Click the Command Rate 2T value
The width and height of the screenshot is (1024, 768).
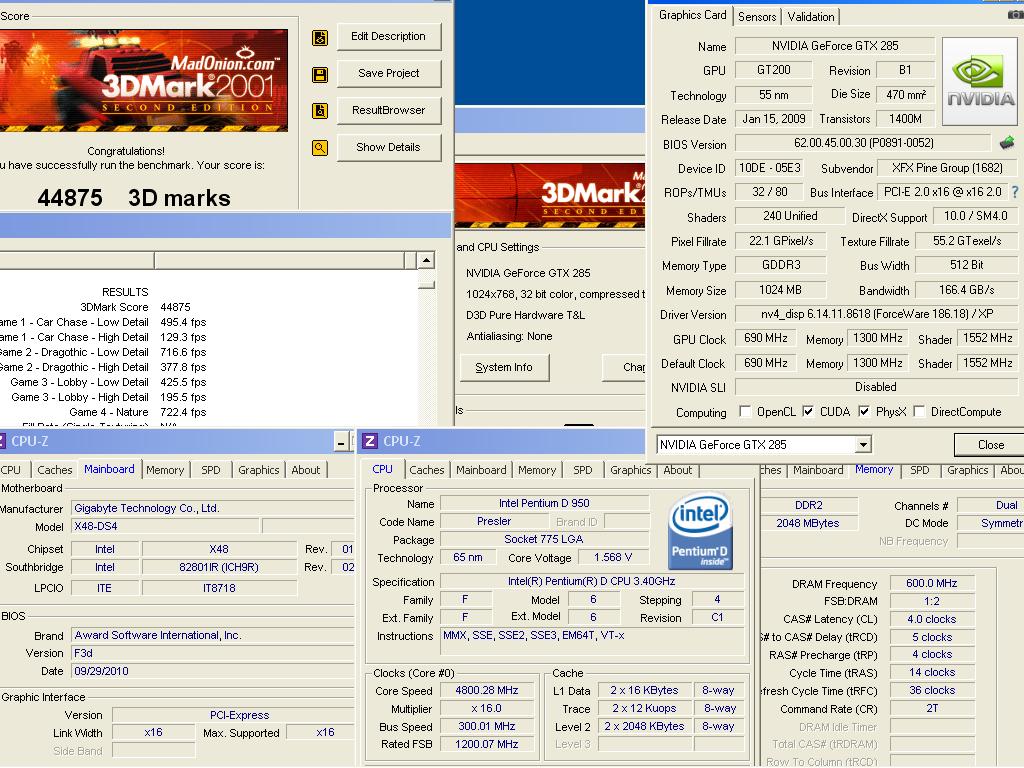(x=931, y=708)
